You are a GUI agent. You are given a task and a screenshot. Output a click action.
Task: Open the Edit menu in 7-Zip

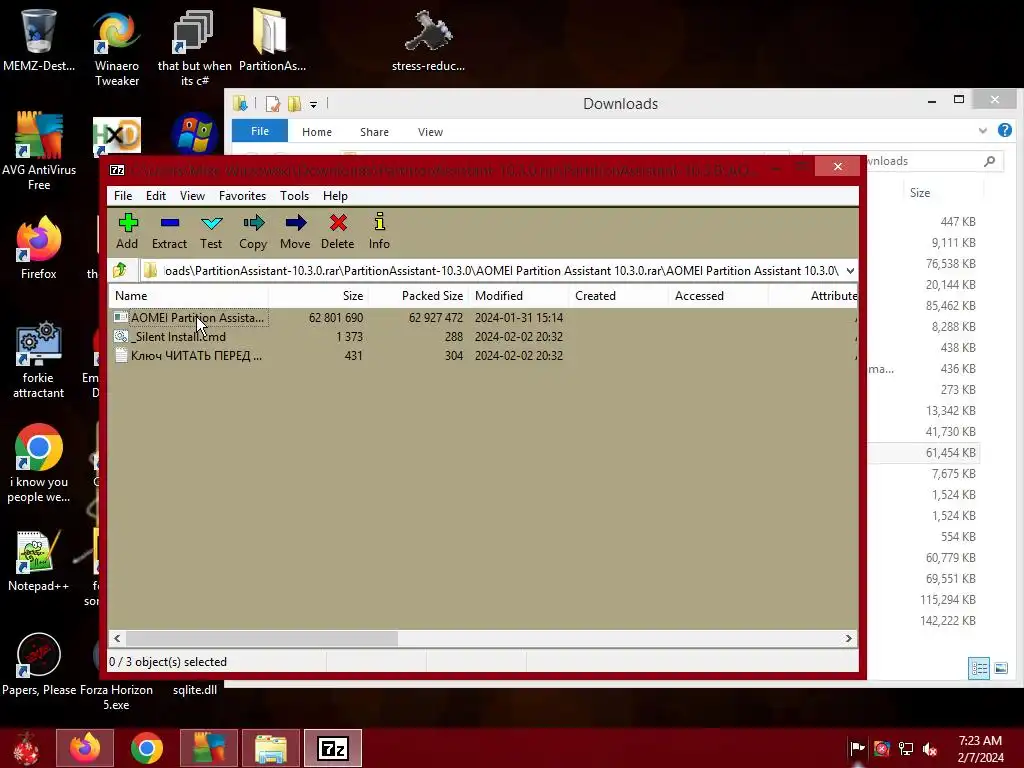pyautogui.click(x=155, y=196)
